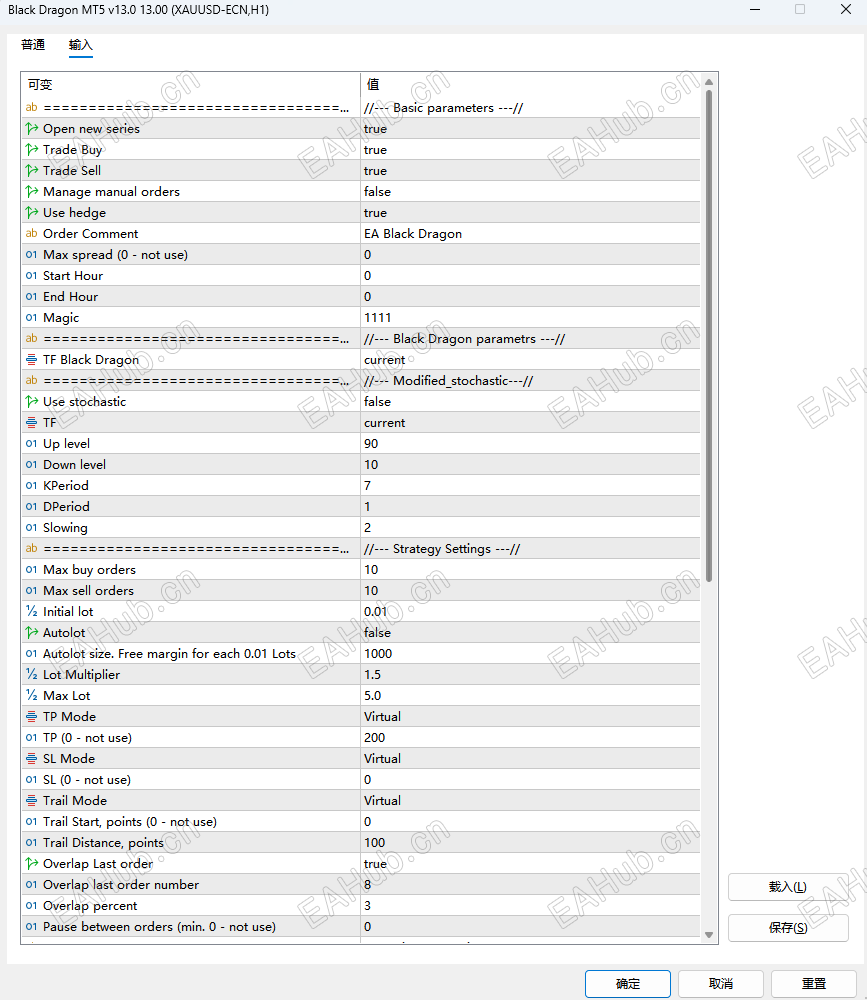Click the enum icon beside SL Mode
The height and width of the screenshot is (1000, 867).
pyautogui.click(x=32, y=759)
